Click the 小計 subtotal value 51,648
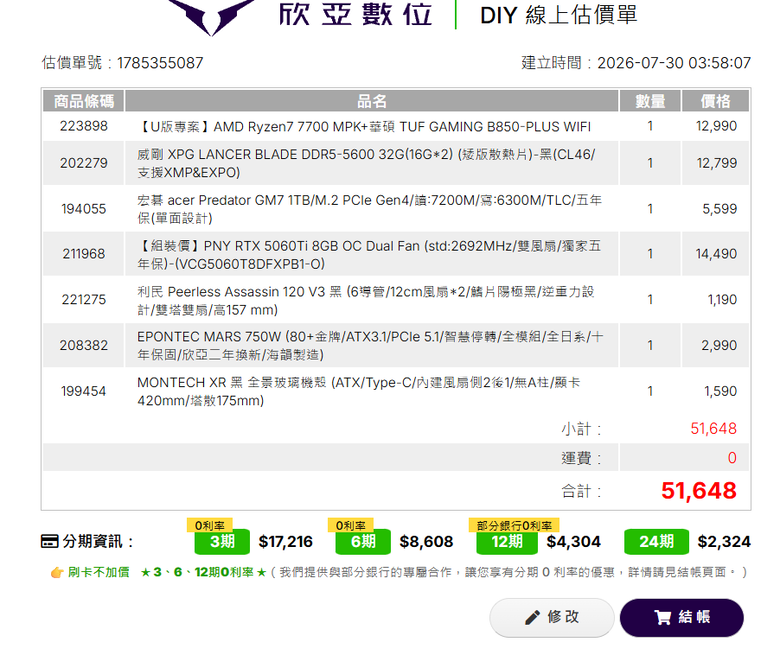This screenshot has height=655, width=780. (x=713, y=429)
